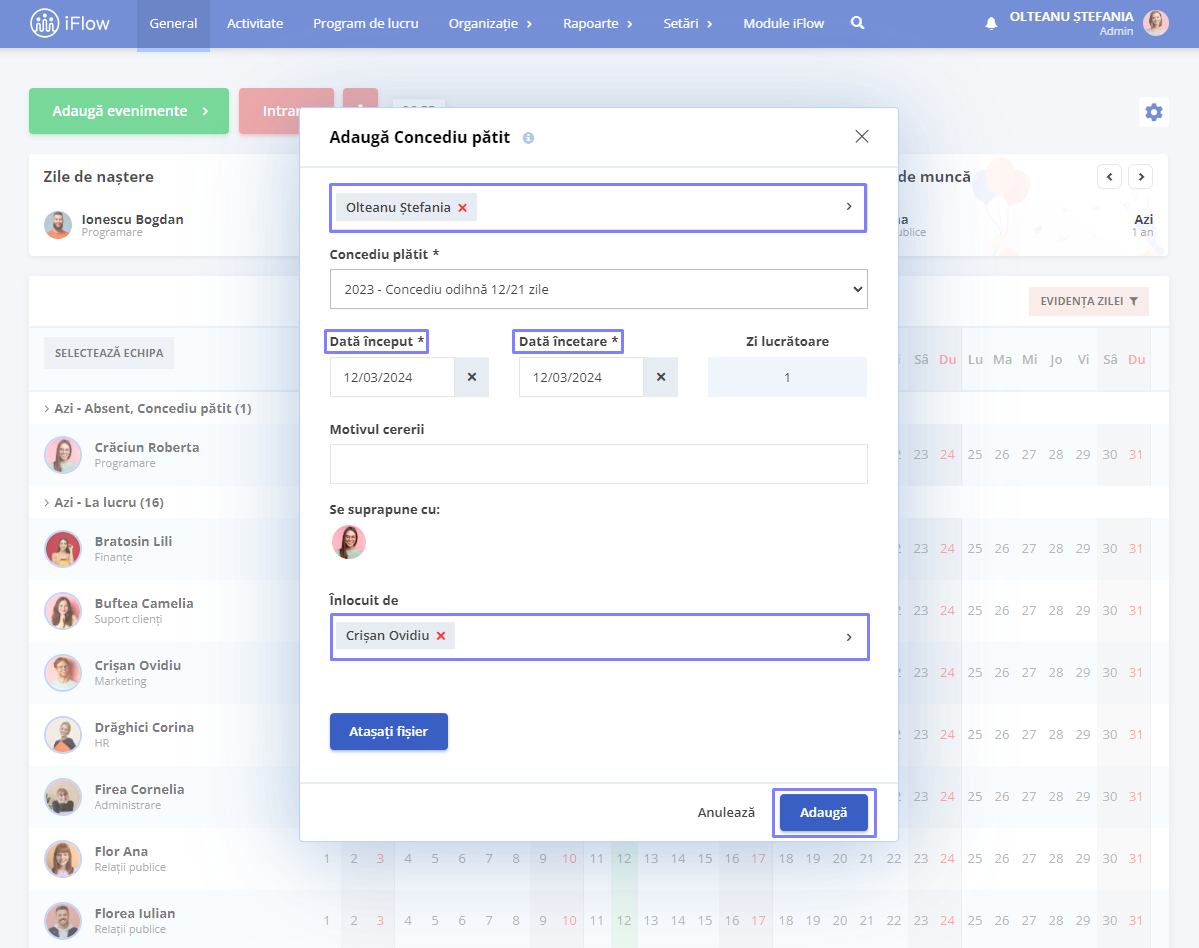Expand the employee selector arrow
Viewport: 1199px width, 948px height.
[x=849, y=206]
